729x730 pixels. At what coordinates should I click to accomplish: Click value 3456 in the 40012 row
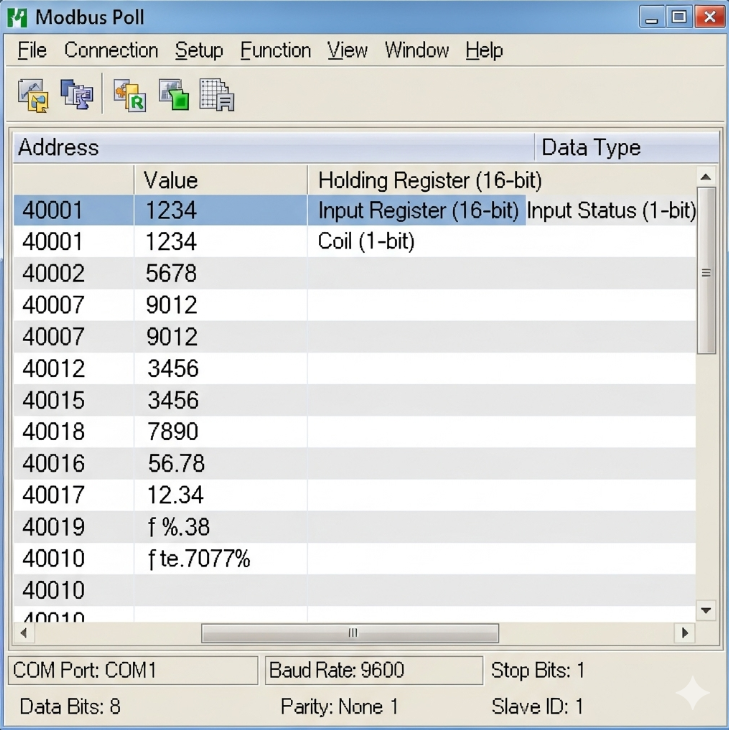coord(221,368)
